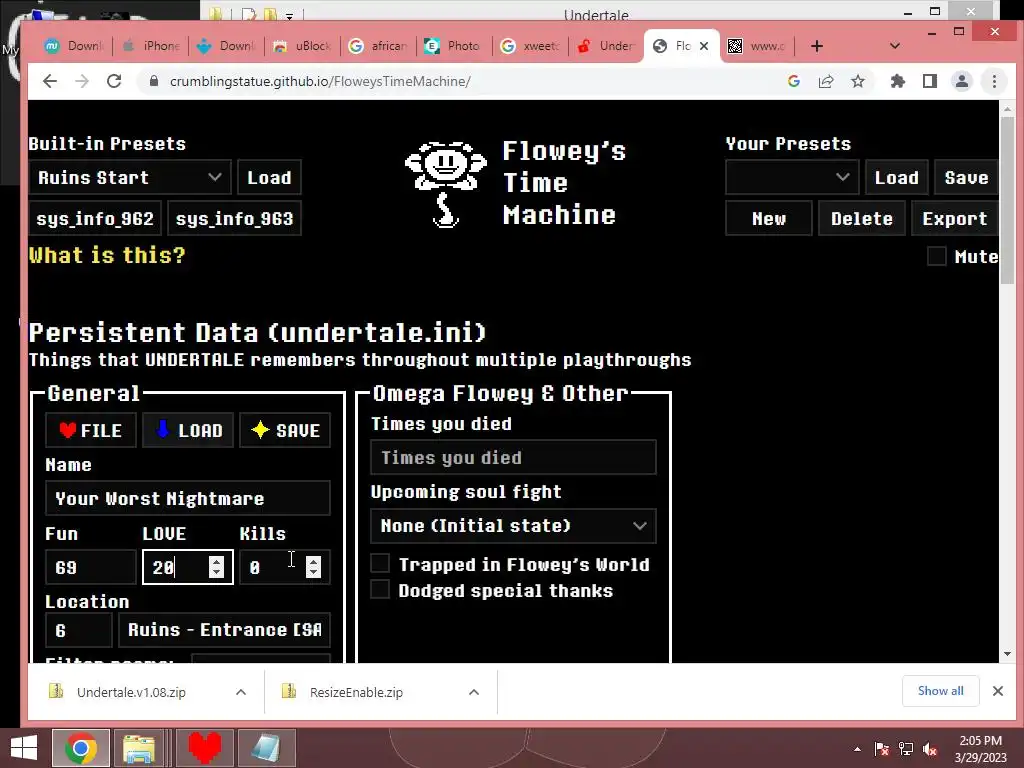Click the yellow star SAVE button
The height and width of the screenshot is (768, 1024).
point(285,430)
